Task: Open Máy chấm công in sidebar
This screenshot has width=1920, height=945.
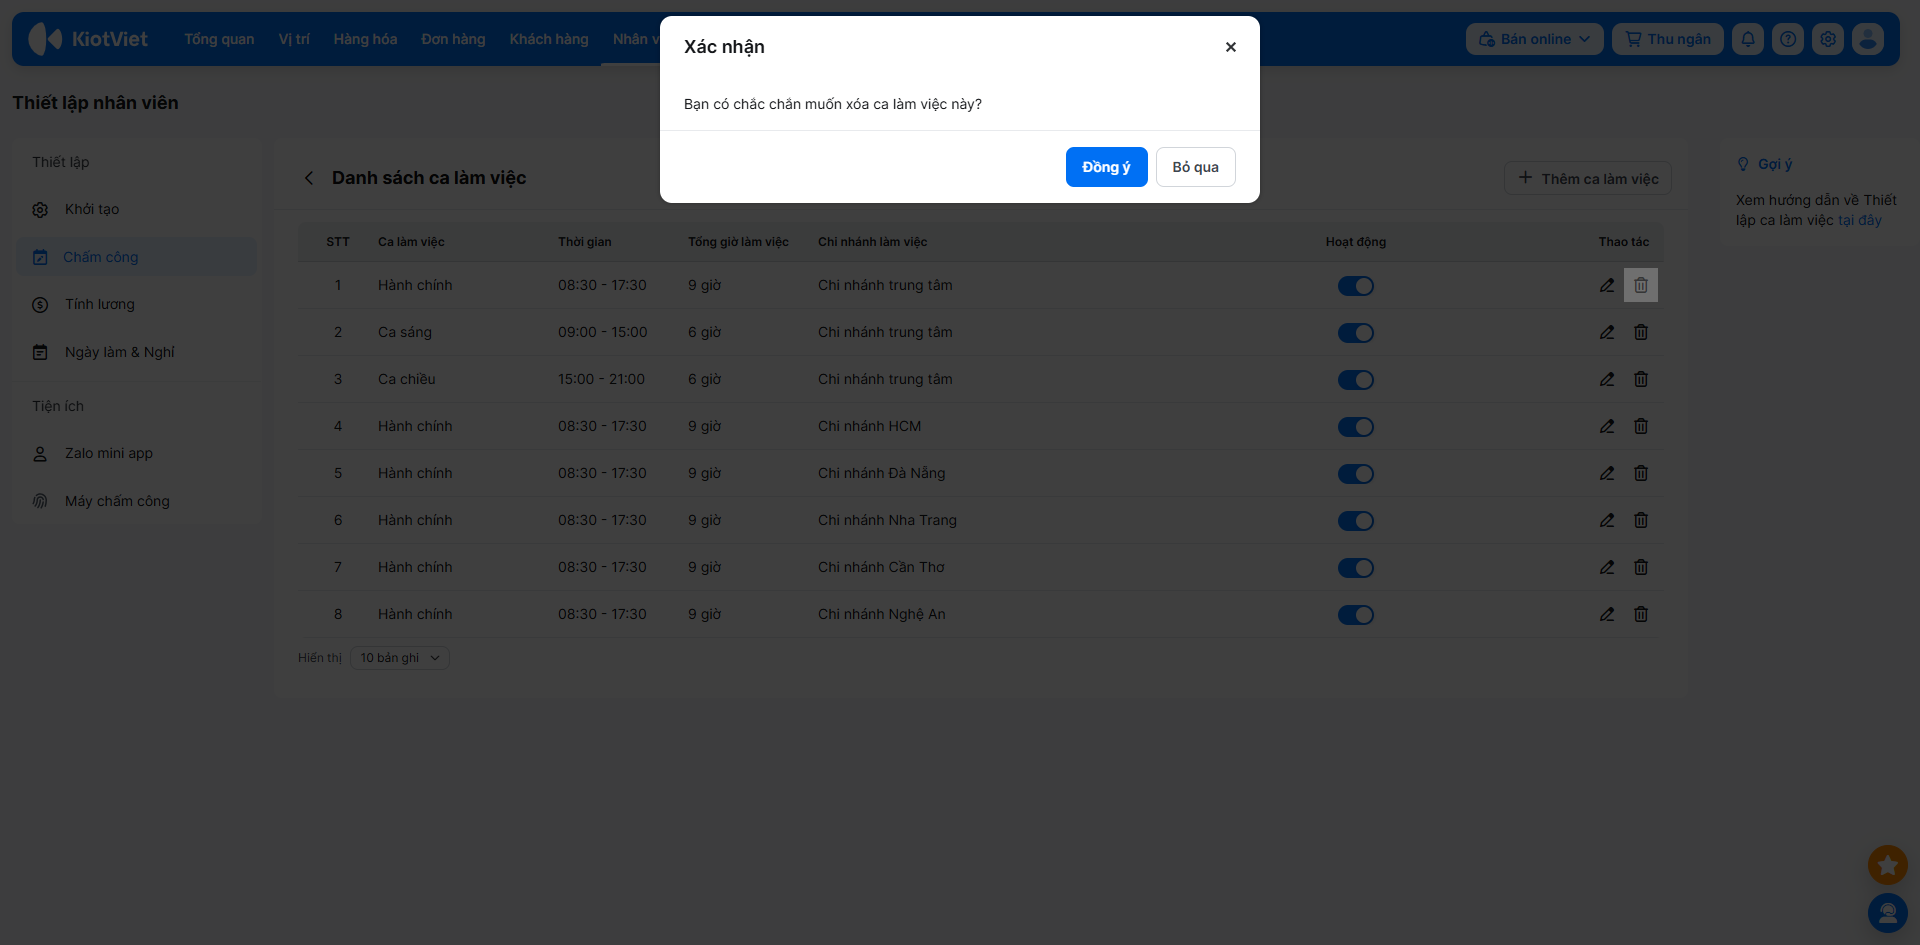Action: coord(137,501)
